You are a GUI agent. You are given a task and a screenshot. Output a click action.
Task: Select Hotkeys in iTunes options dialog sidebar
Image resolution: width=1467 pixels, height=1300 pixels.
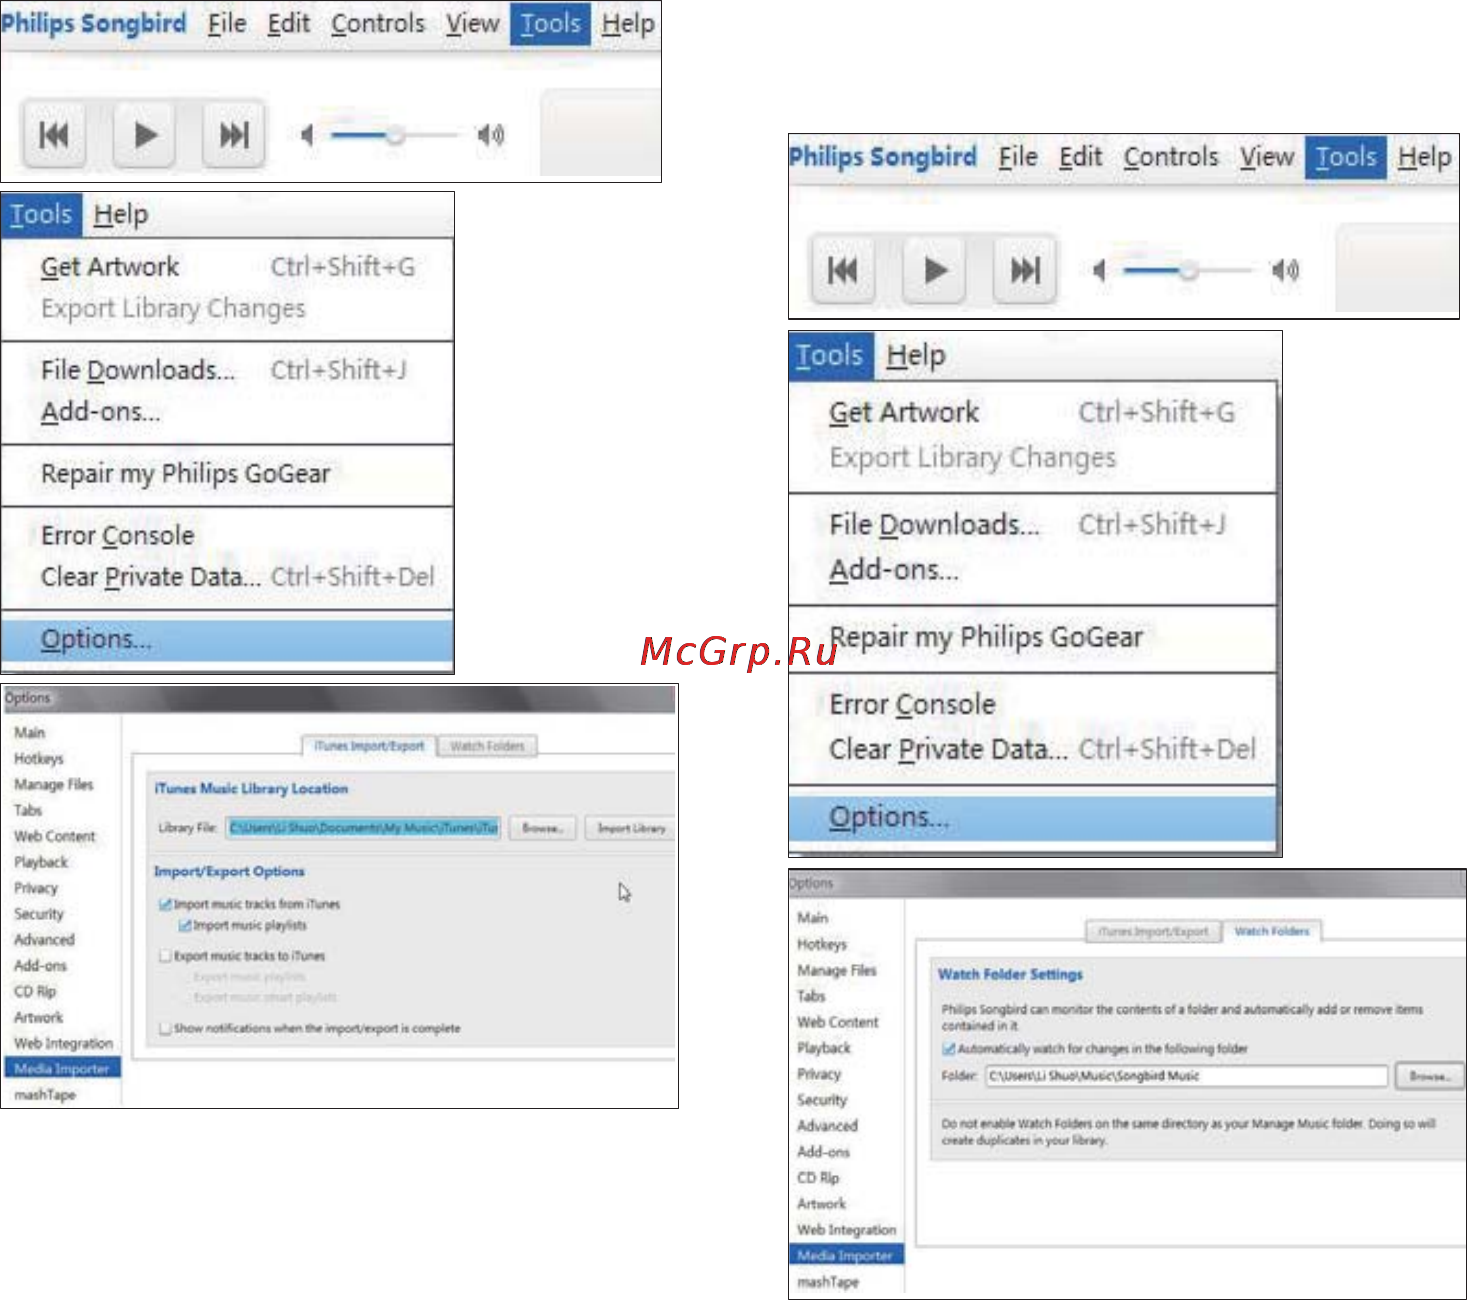coord(39,759)
